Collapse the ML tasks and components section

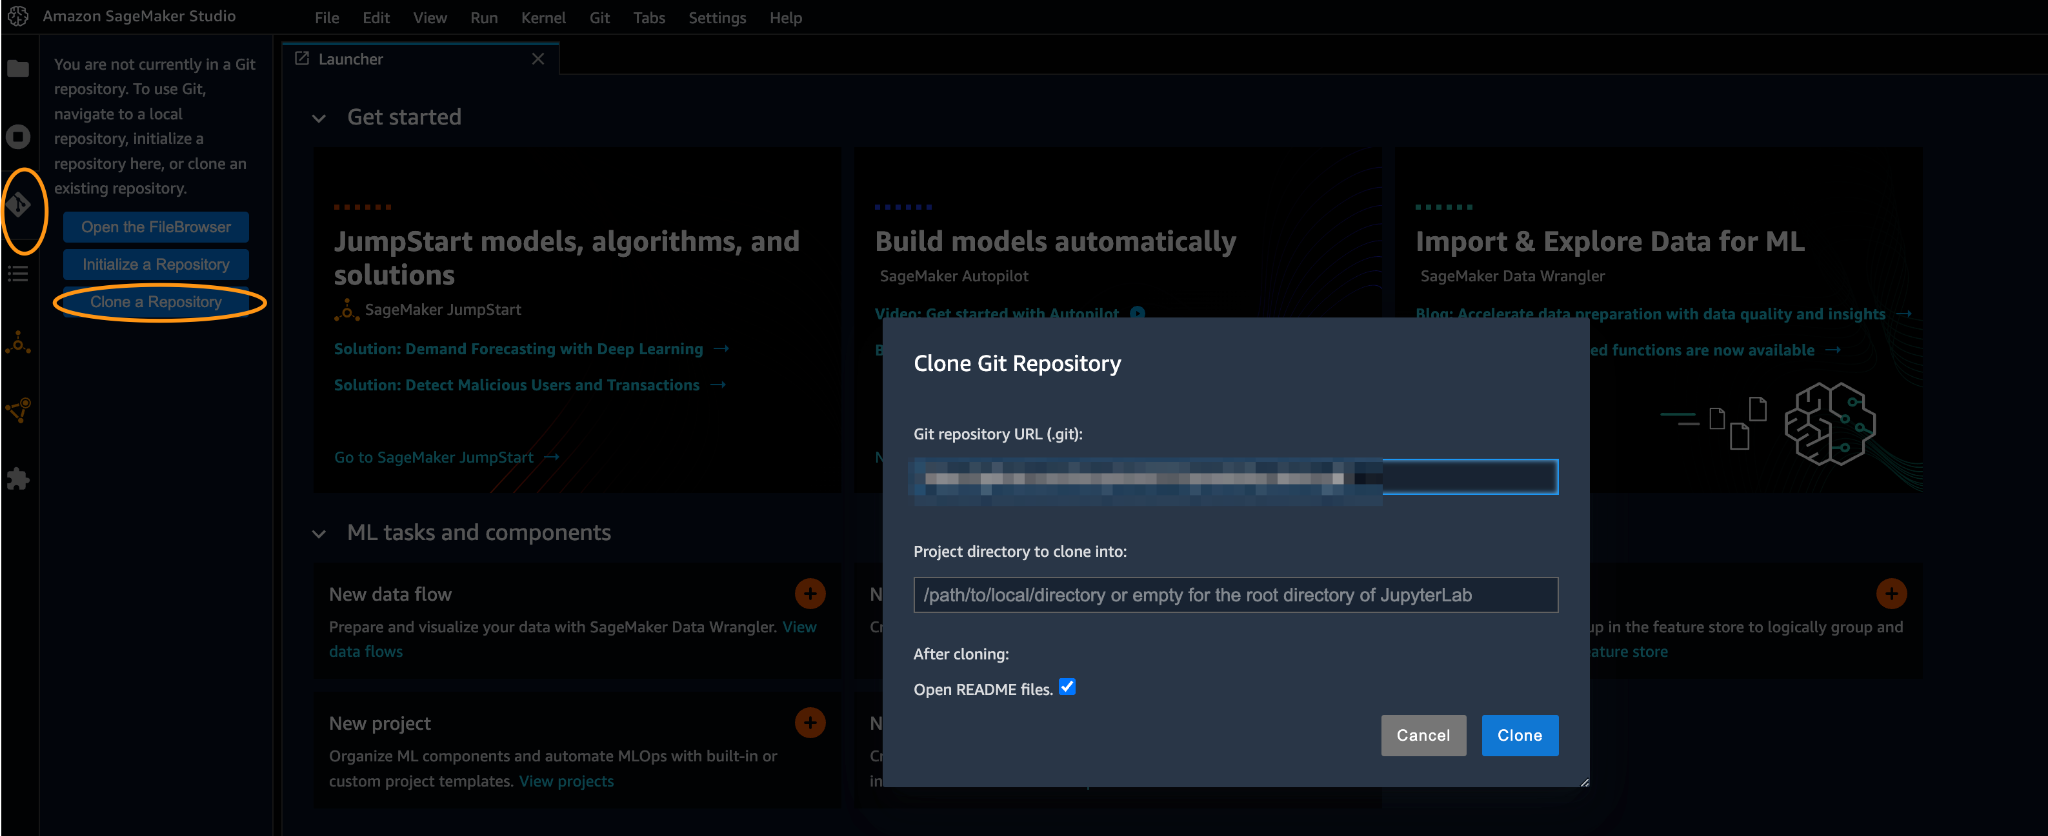coord(319,534)
